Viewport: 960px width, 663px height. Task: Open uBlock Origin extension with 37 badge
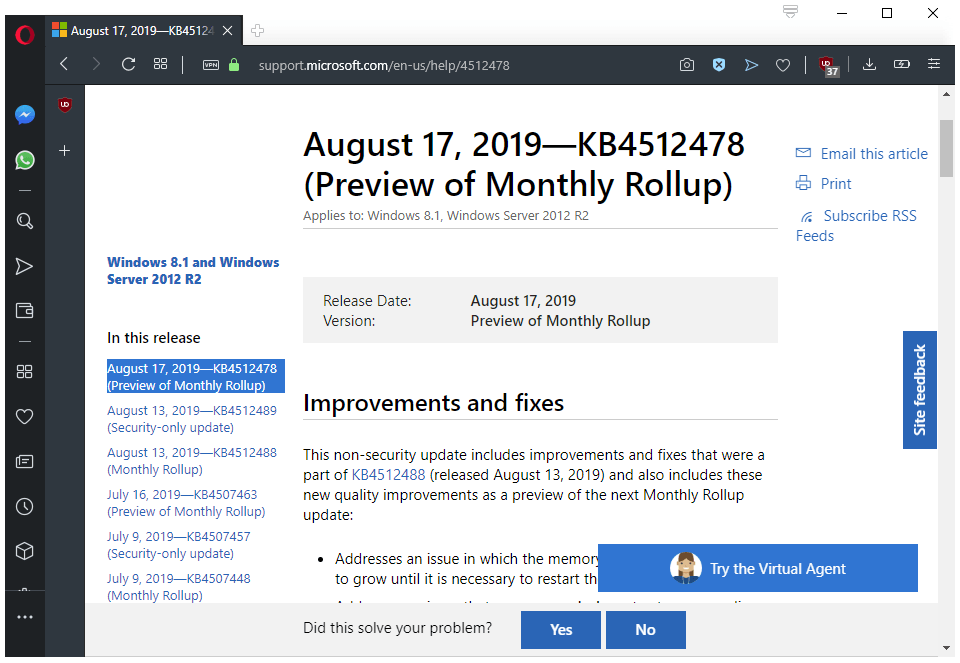coord(828,66)
